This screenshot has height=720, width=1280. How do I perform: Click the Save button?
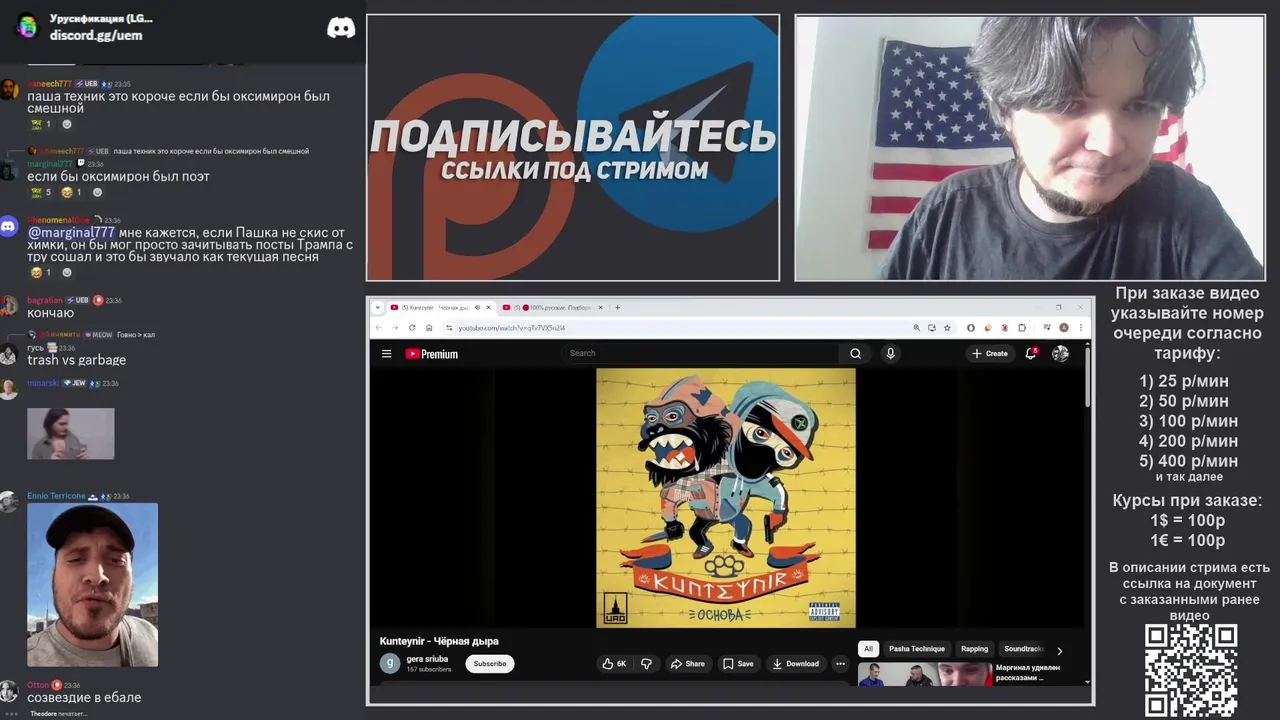pyautogui.click(x=739, y=664)
